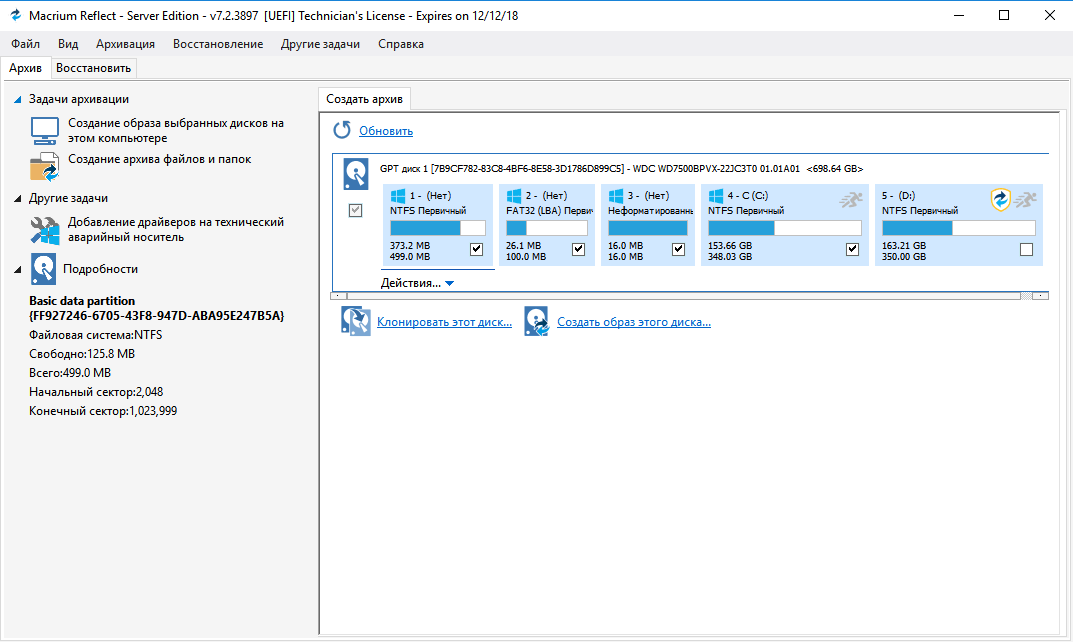1073x642 pixels.
Task: Click the GPT disk 1 drive icon
Action: click(356, 173)
